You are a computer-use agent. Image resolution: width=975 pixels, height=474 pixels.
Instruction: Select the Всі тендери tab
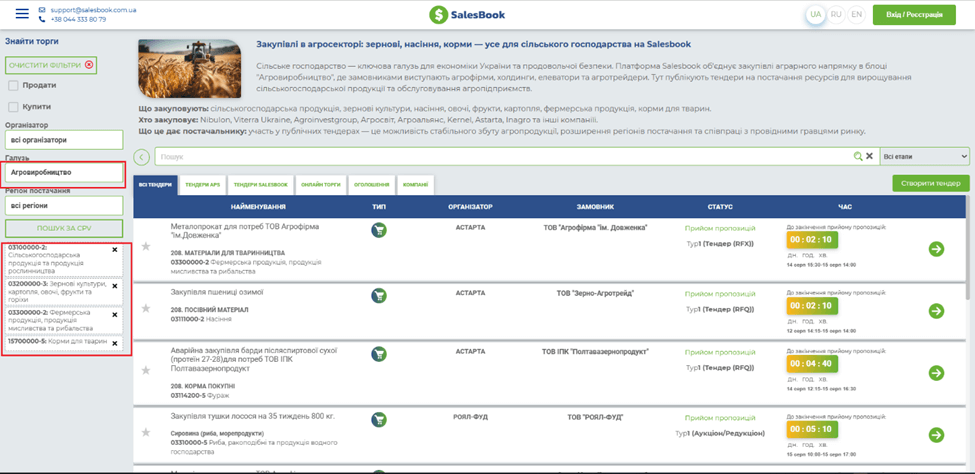coord(155,185)
